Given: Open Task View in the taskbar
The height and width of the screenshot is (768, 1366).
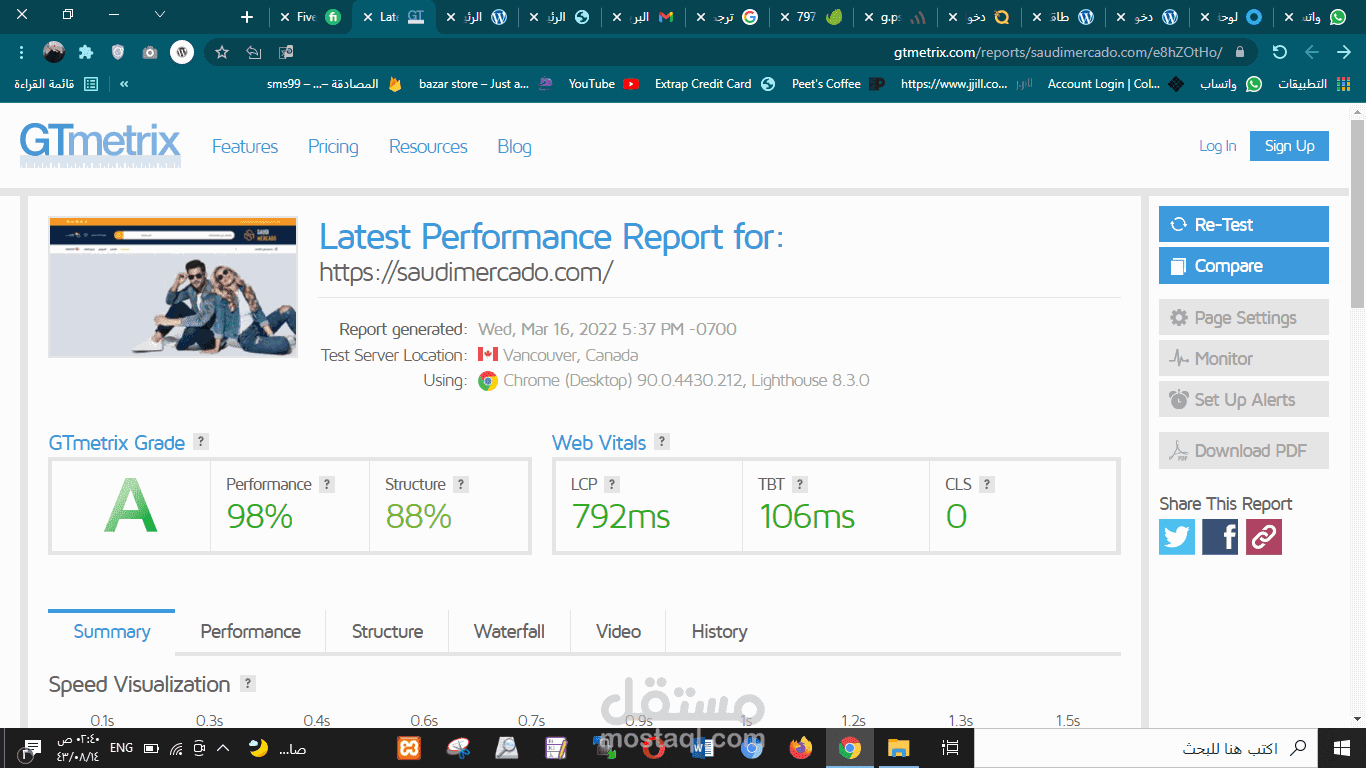Looking at the screenshot, I should [x=951, y=748].
